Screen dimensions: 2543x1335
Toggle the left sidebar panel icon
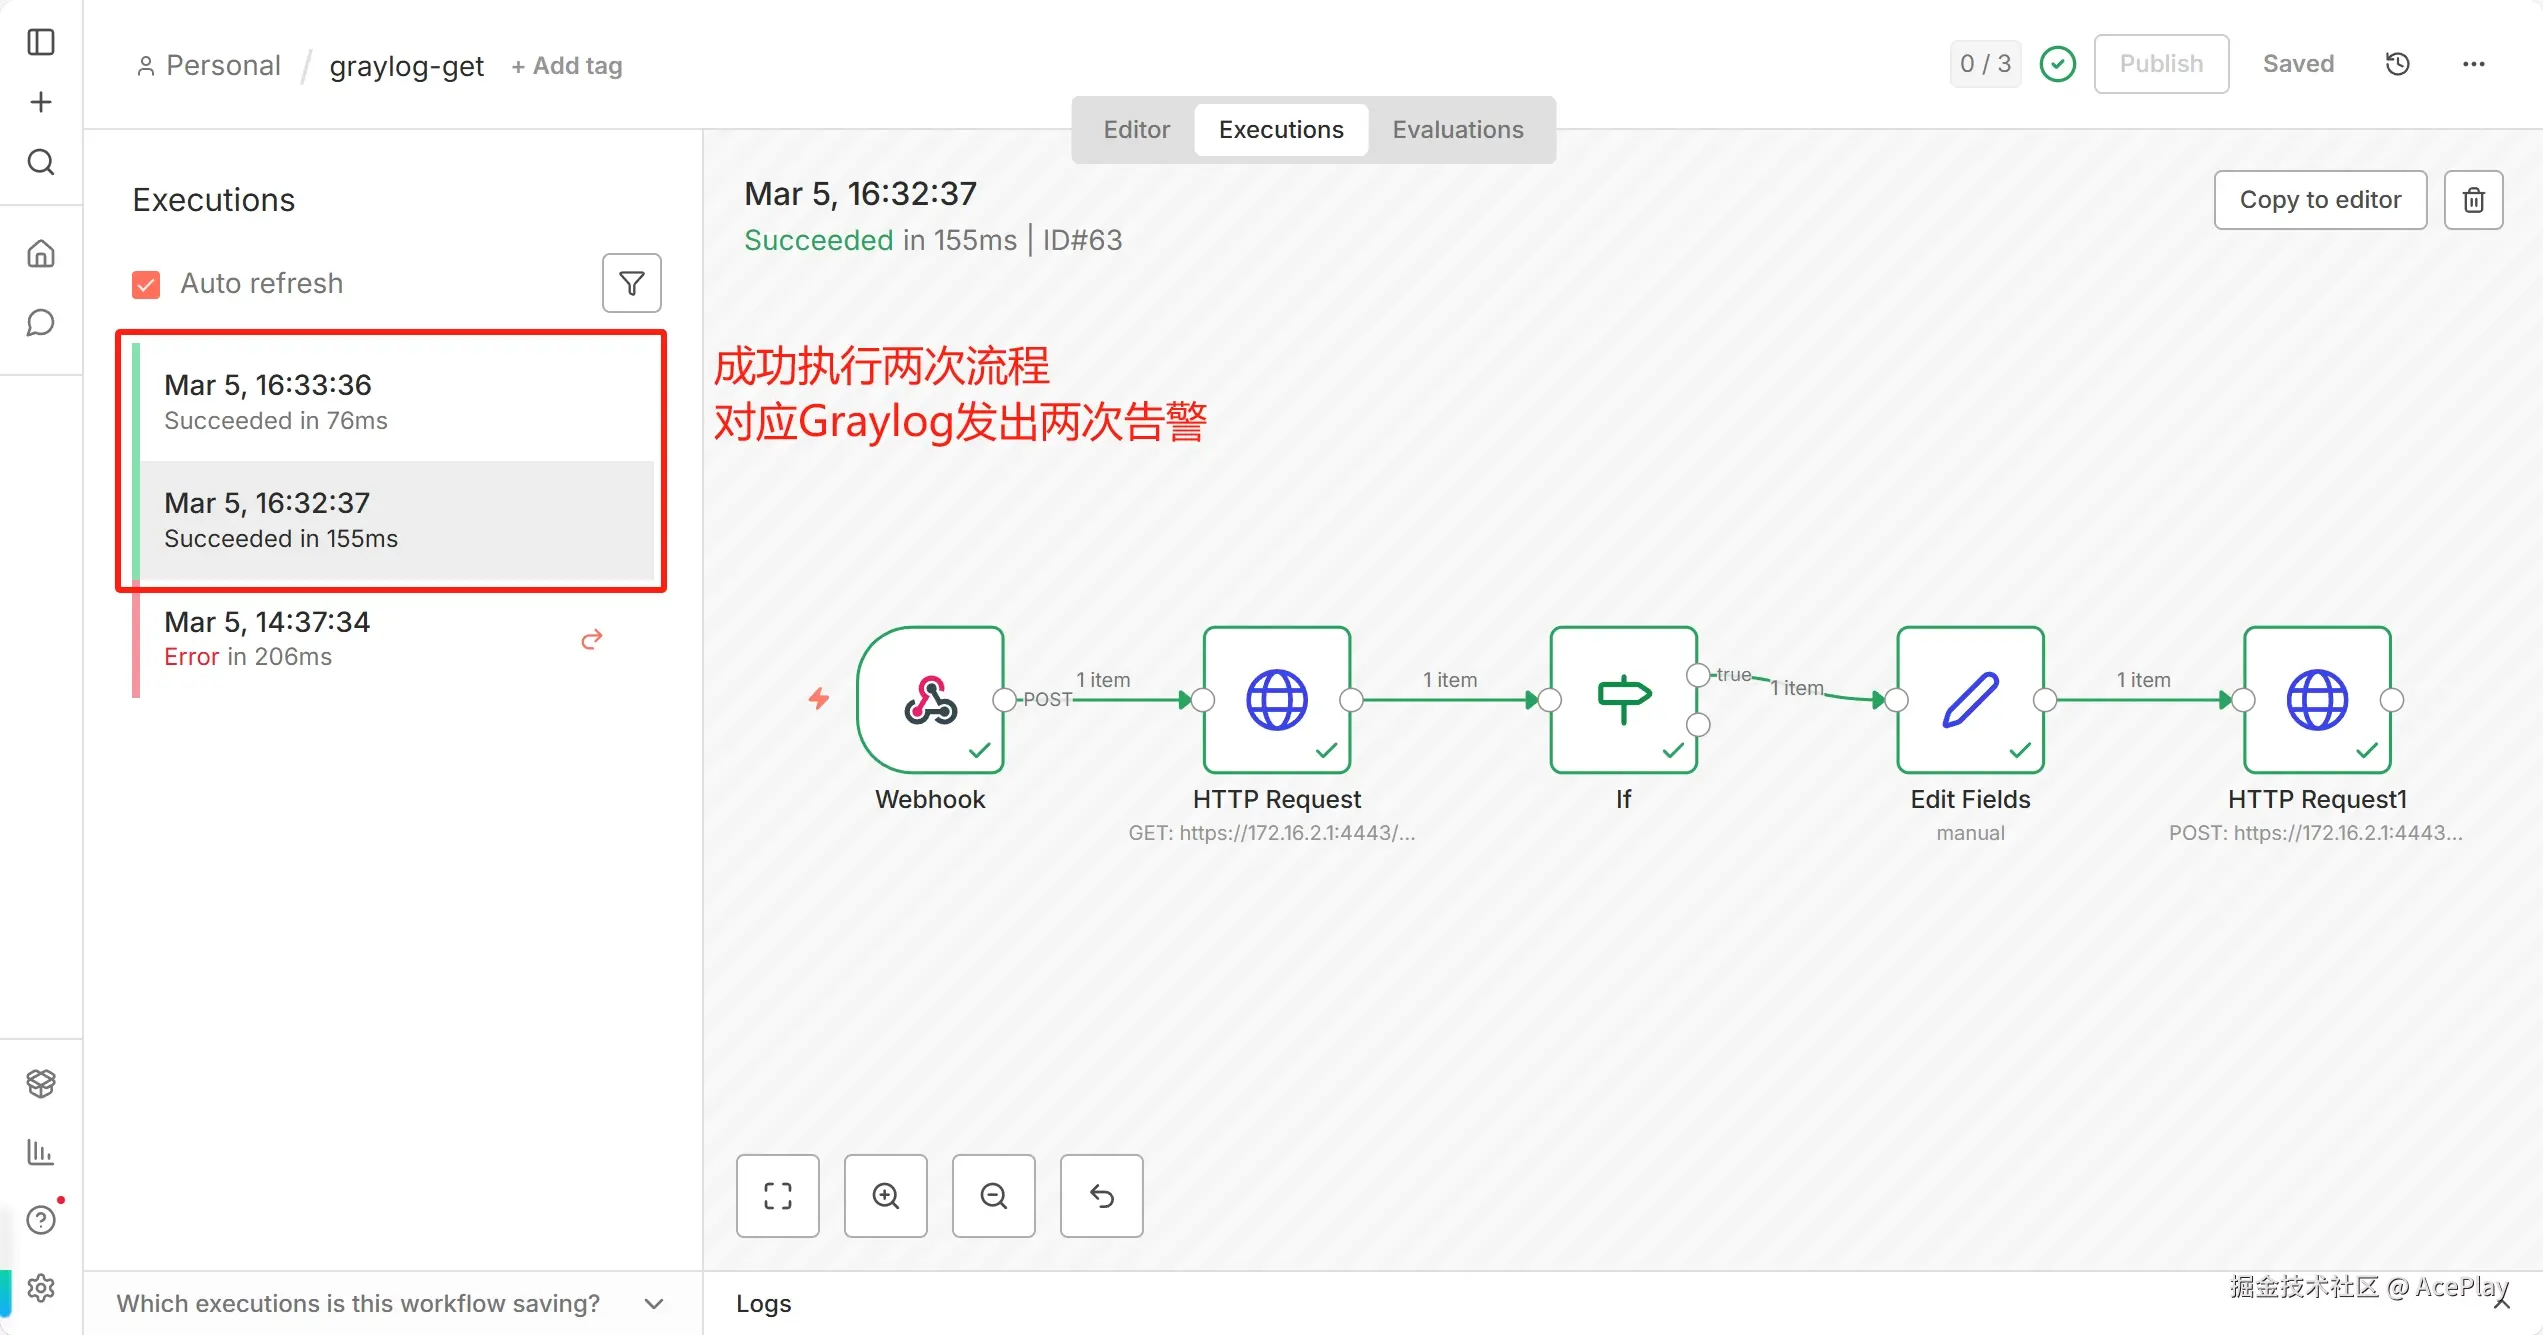(x=41, y=42)
